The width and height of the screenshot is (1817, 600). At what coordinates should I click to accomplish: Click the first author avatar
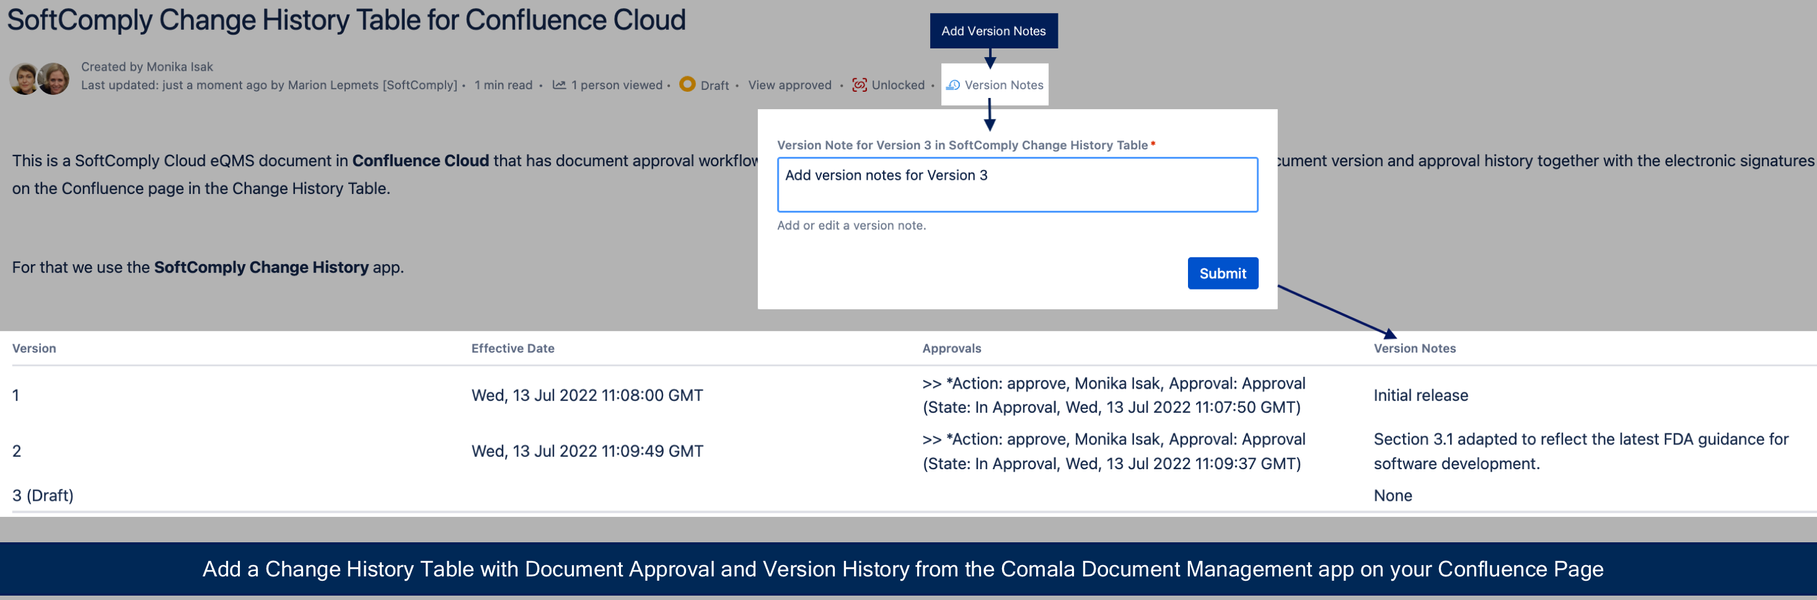[x=24, y=77]
